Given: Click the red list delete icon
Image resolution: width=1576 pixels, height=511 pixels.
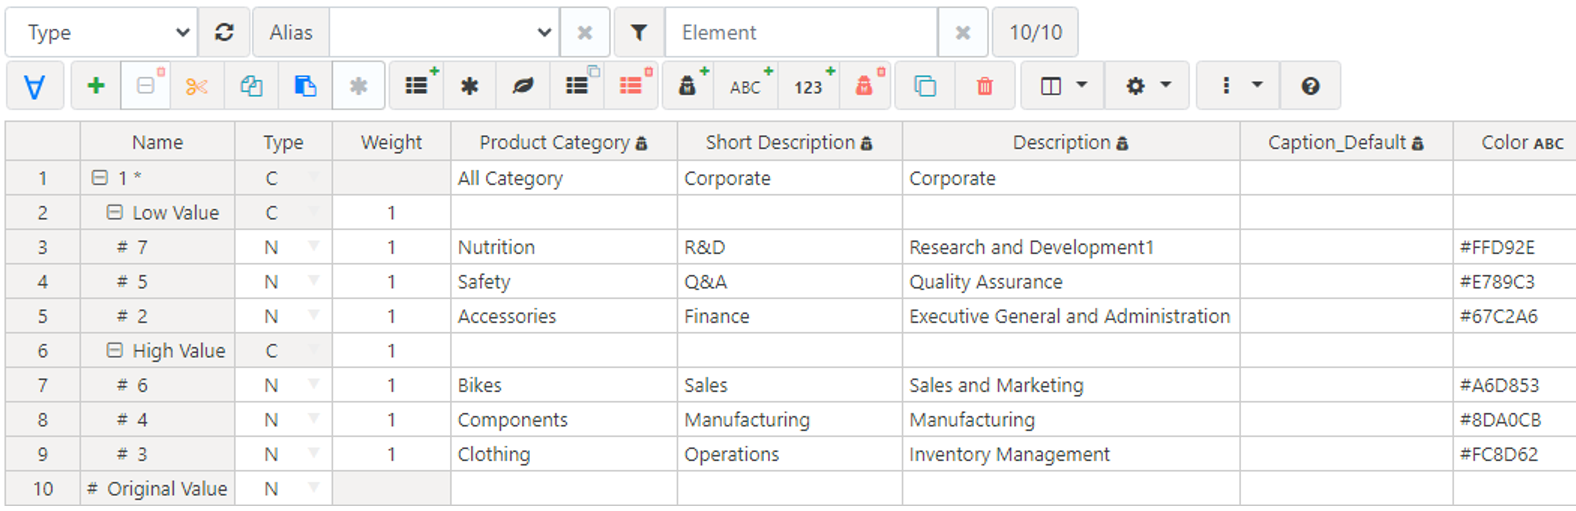Looking at the screenshot, I should (x=632, y=86).
